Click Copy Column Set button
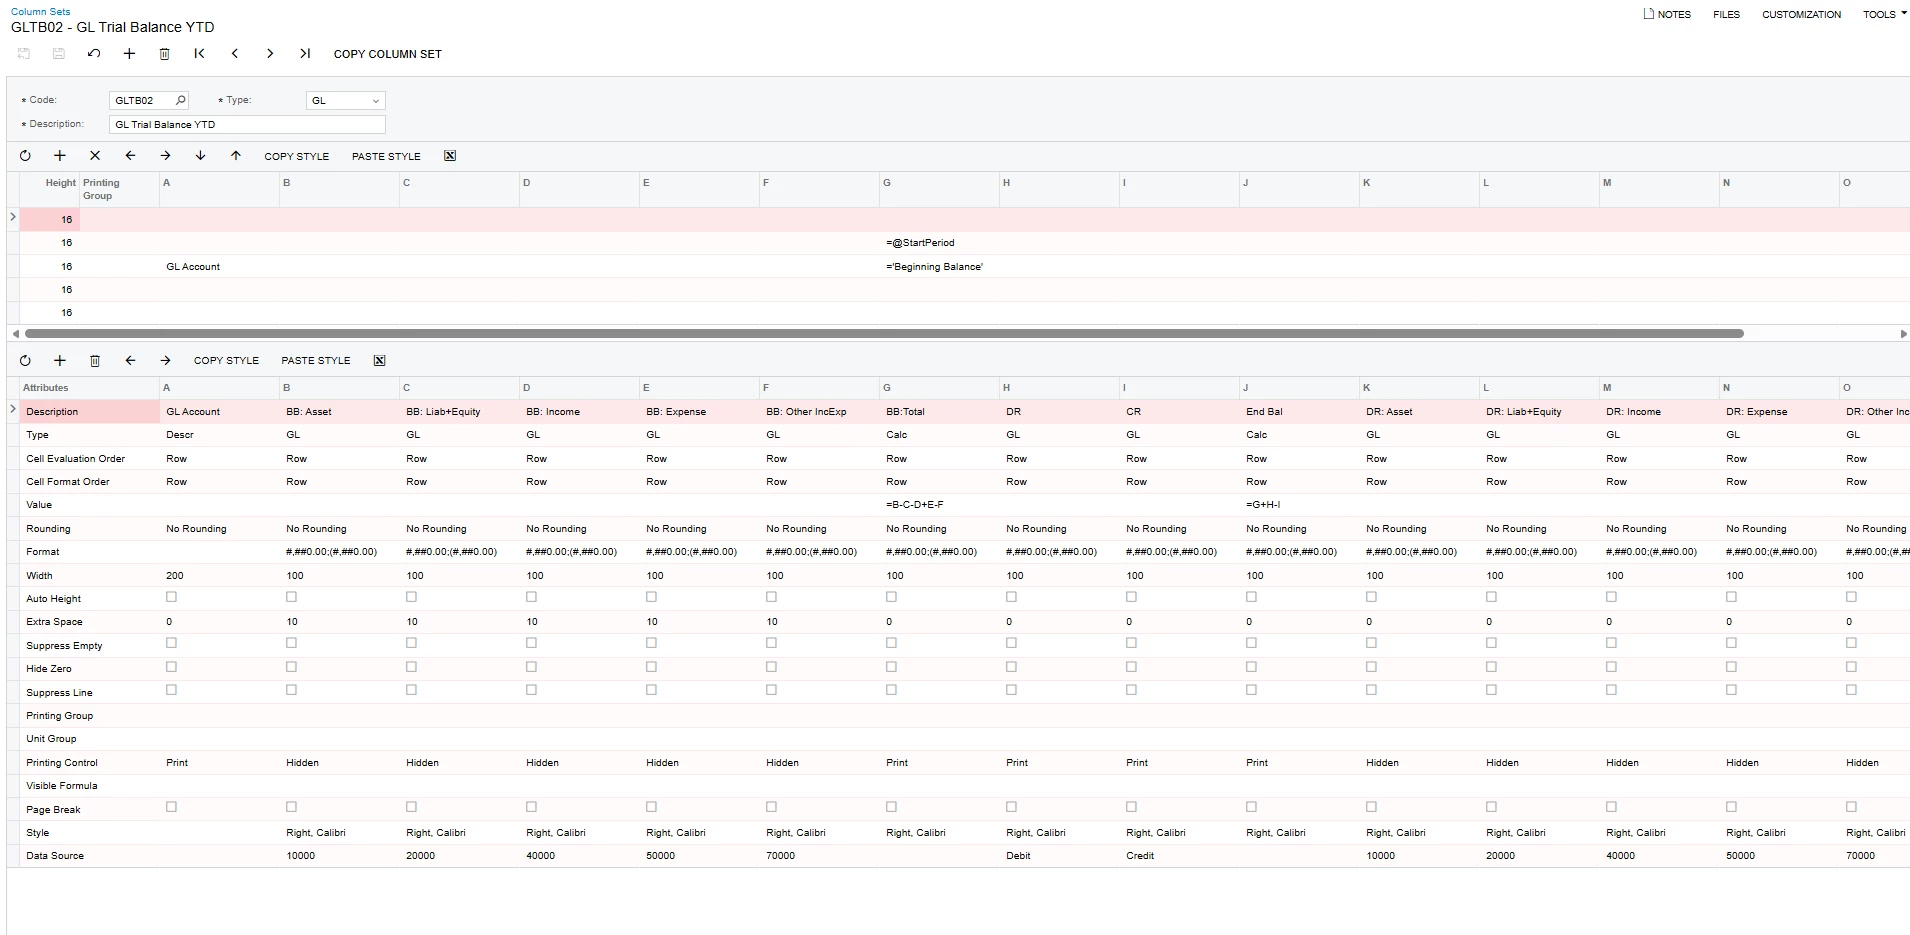 [x=388, y=54]
